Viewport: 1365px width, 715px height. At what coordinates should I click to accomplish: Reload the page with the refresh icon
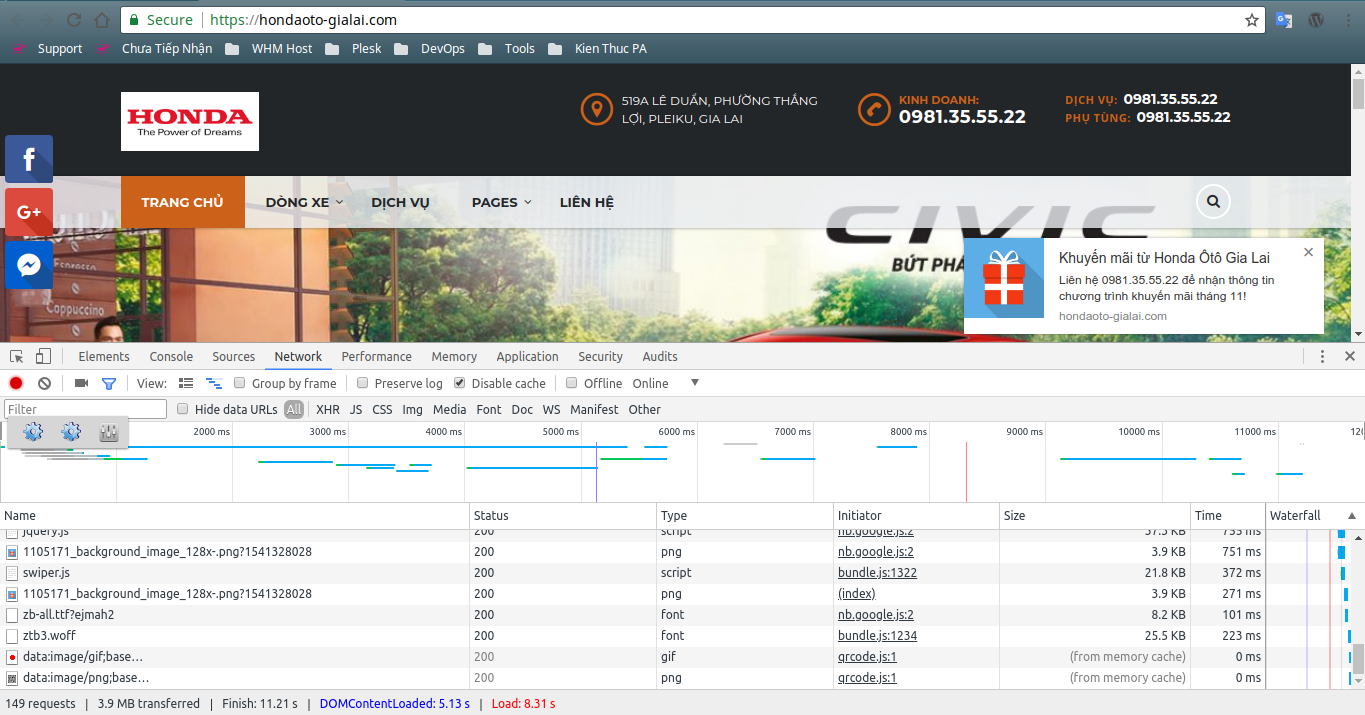point(74,20)
